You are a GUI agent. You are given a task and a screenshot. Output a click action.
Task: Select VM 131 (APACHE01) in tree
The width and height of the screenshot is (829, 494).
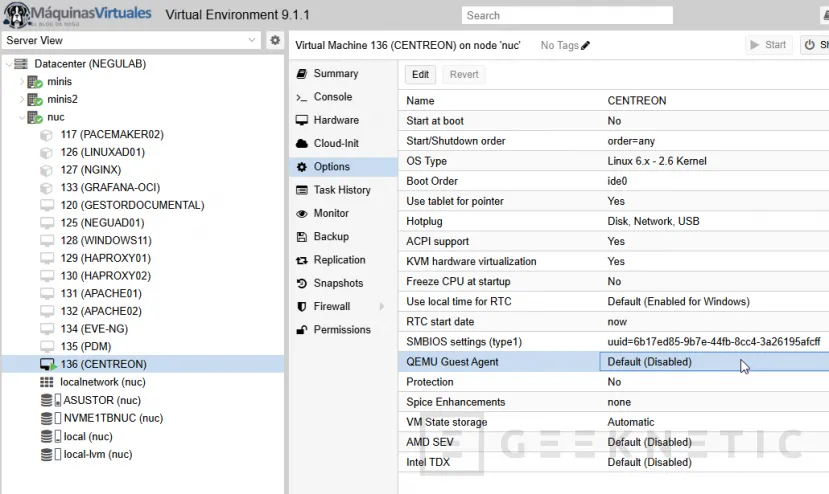coord(143,294)
